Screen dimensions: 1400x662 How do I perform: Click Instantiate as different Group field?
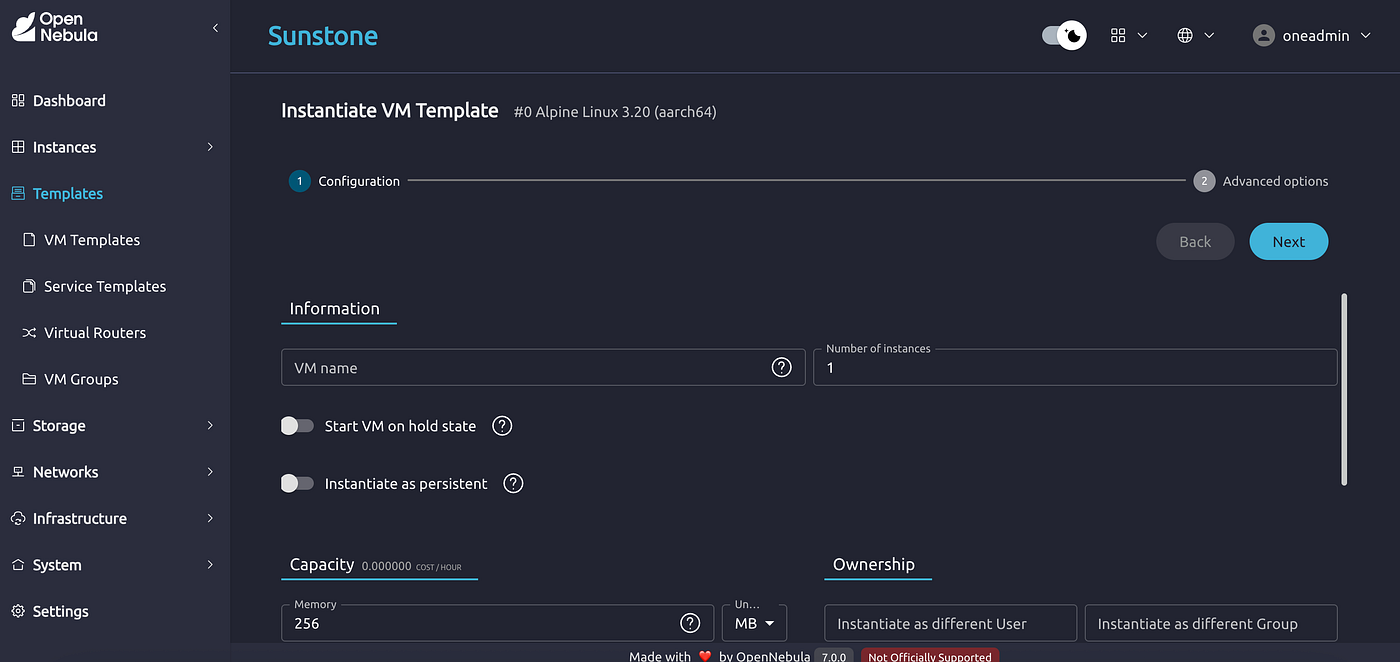pyautogui.click(x=1211, y=623)
